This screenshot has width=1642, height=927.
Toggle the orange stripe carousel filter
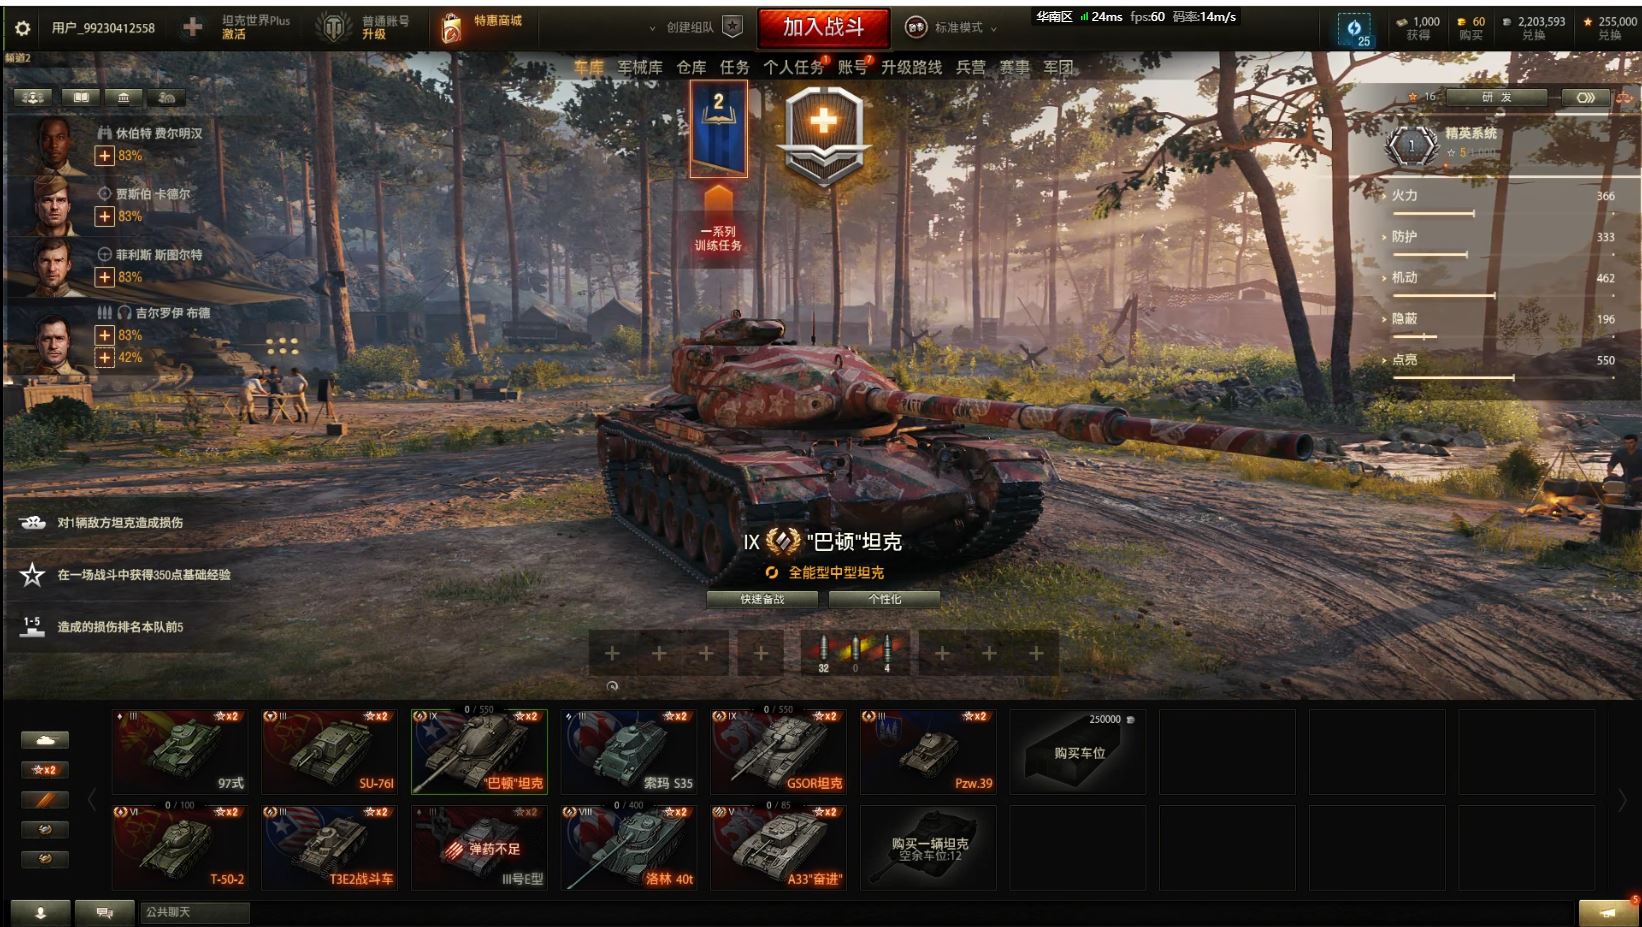click(45, 800)
